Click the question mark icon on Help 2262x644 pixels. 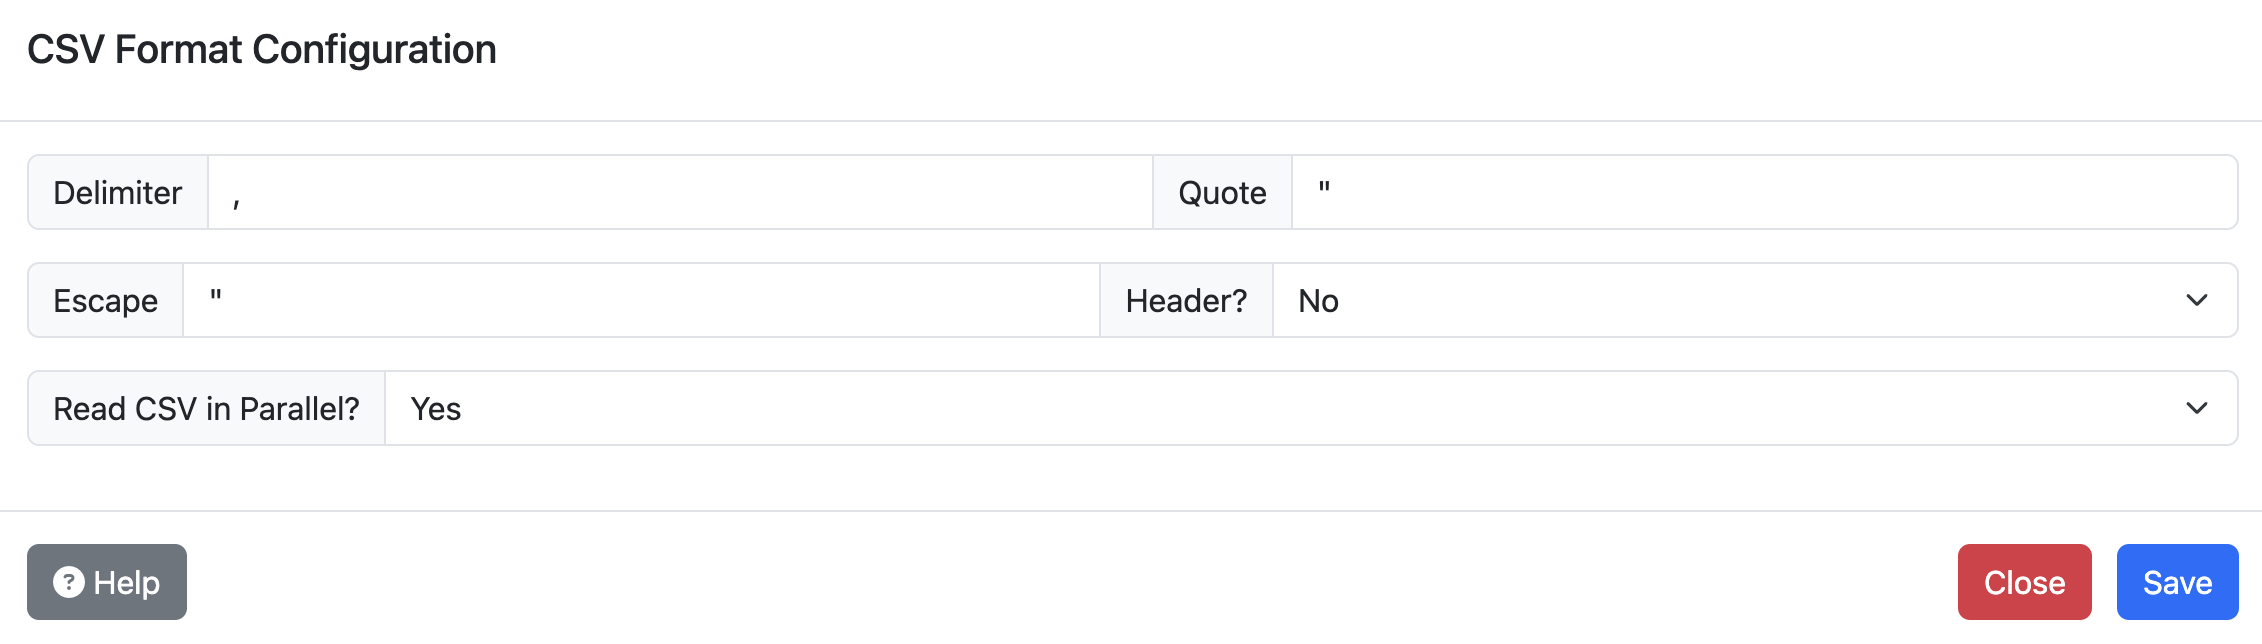tap(68, 582)
